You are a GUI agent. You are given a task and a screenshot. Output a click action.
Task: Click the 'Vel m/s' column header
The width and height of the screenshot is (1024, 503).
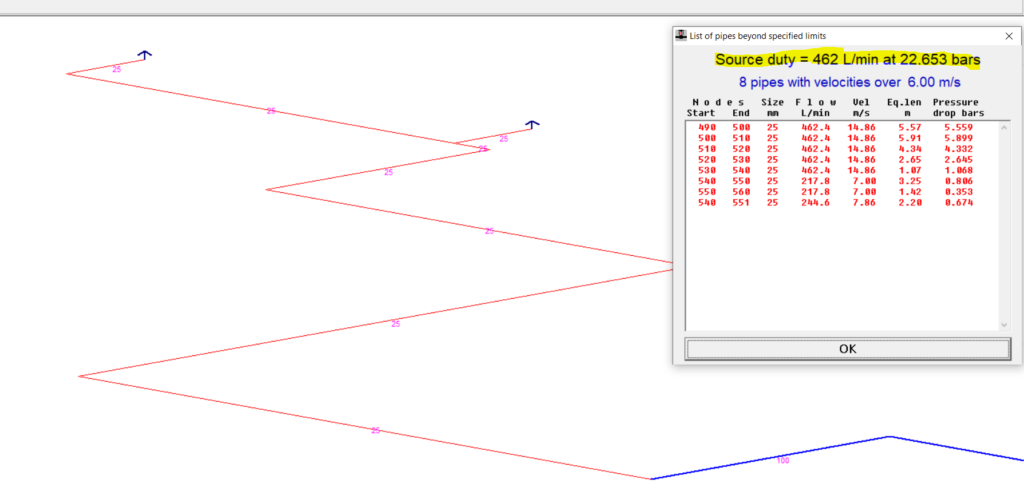pos(861,108)
